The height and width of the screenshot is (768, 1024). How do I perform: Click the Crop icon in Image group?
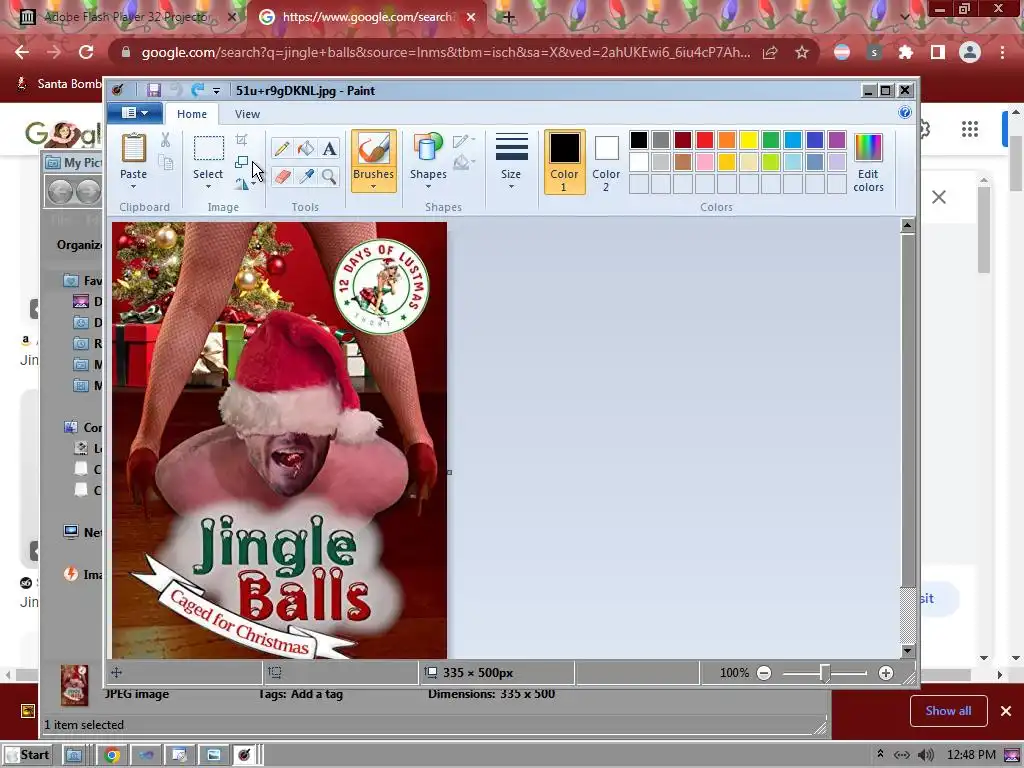click(x=242, y=140)
